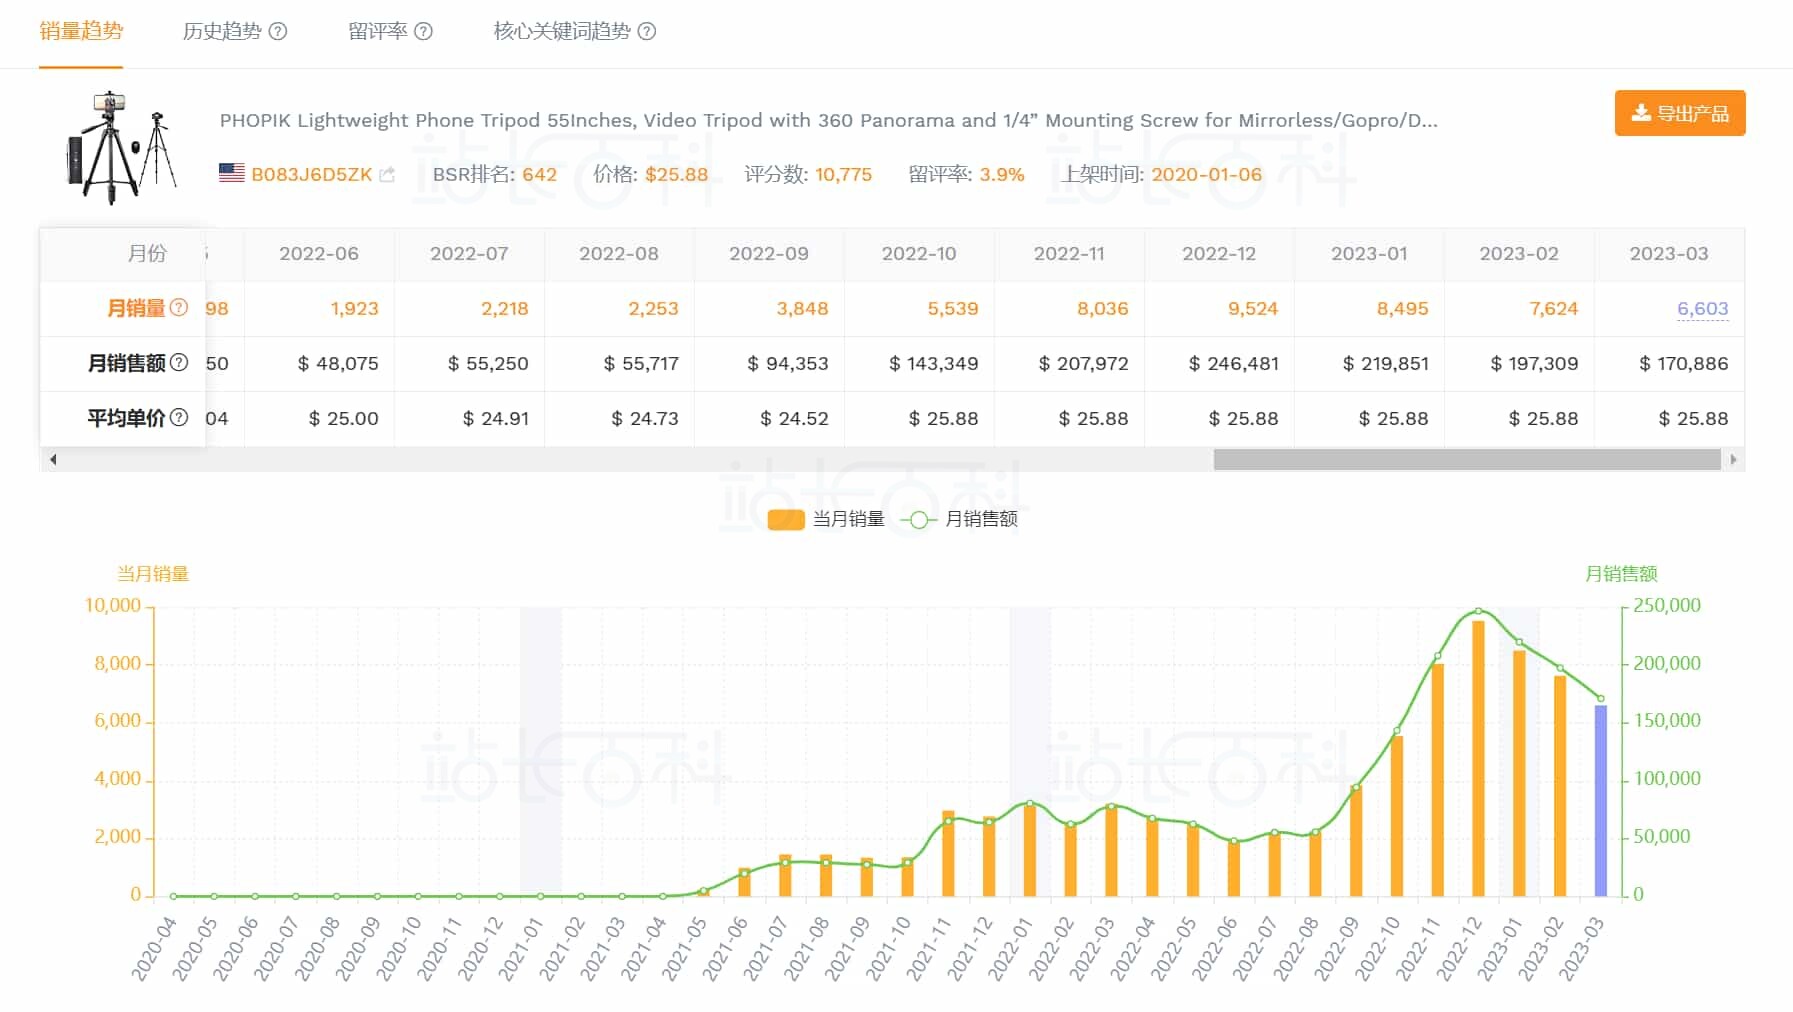Click help icon beside 核心关键词趋势

click(x=647, y=31)
